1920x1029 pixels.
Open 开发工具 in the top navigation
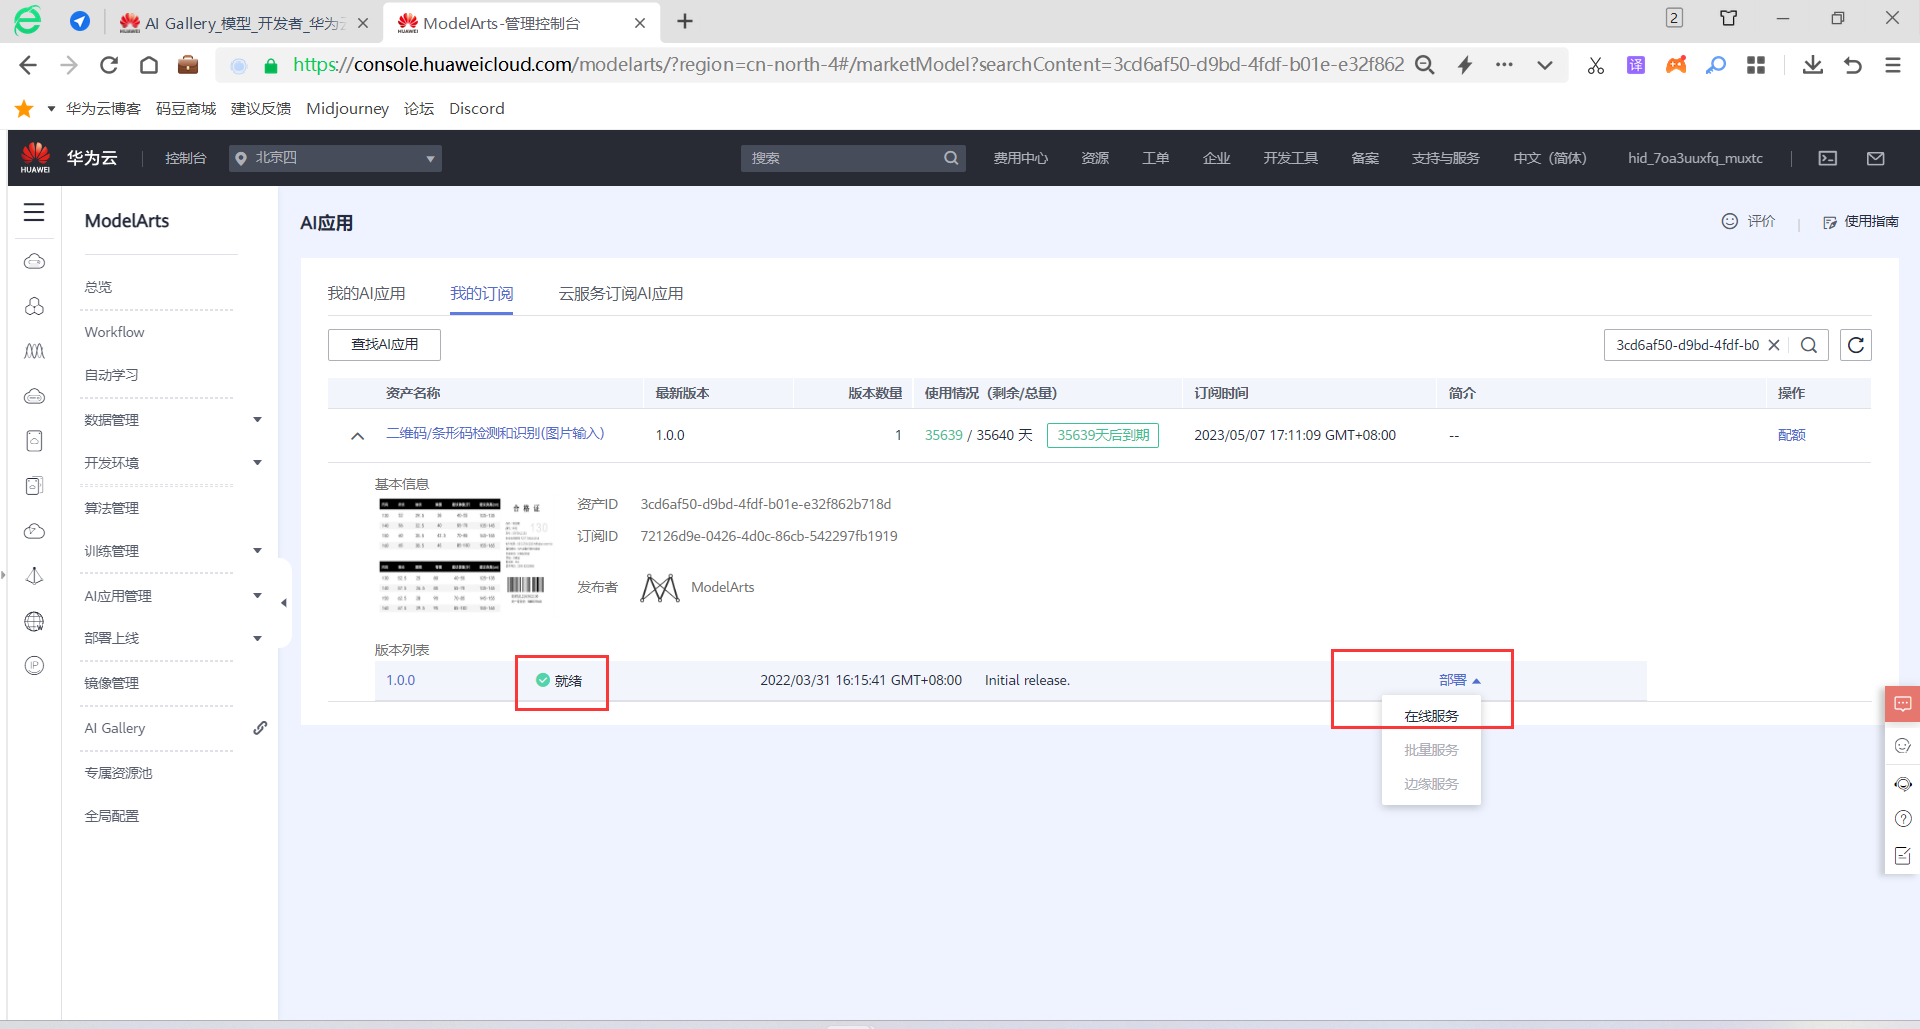[1290, 158]
